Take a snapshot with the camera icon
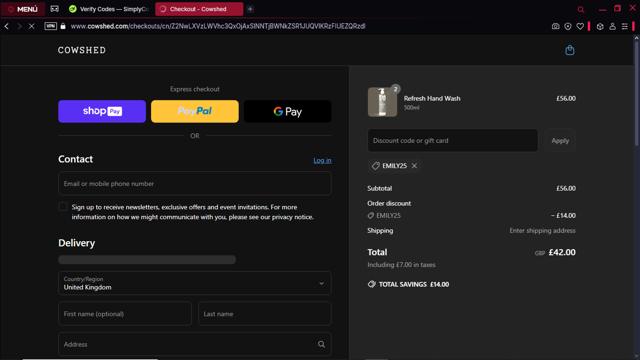 click(x=556, y=27)
